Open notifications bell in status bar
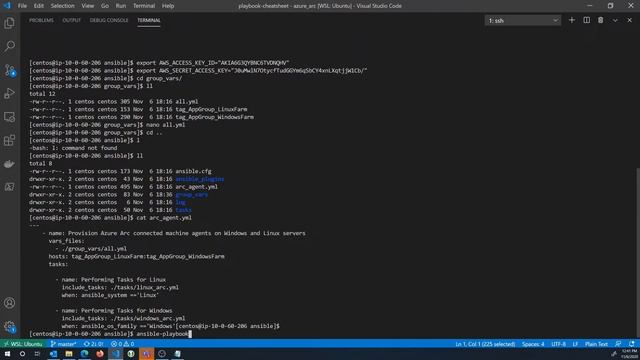The width and height of the screenshot is (640, 360). click(631, 344)
